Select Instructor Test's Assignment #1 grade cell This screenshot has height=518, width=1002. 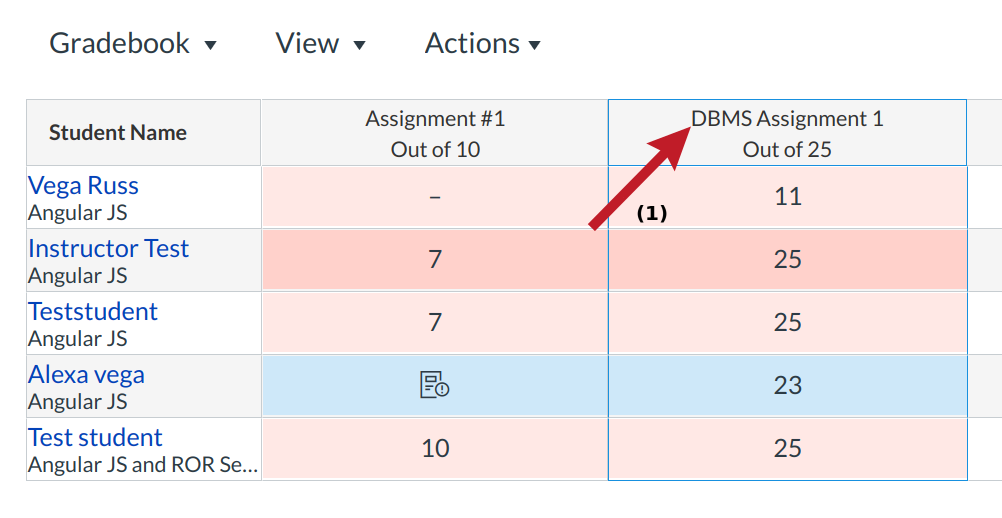pos(435,259)
